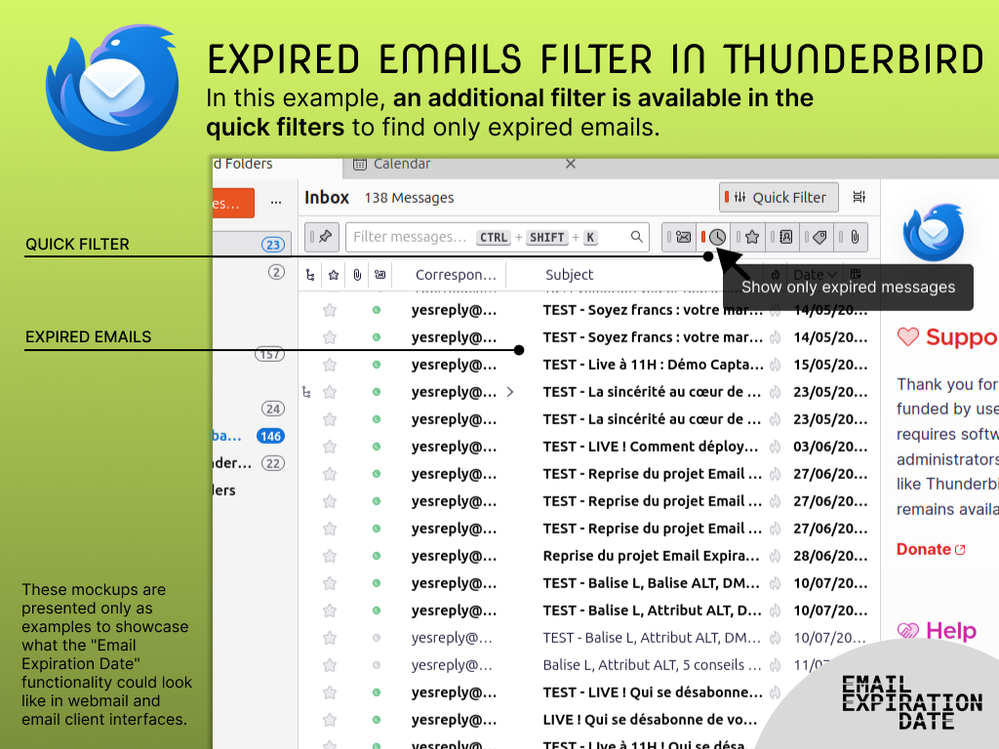Sort by the Subject column header
This screenshot has width=999, height=749.
[x=569, y=275]
